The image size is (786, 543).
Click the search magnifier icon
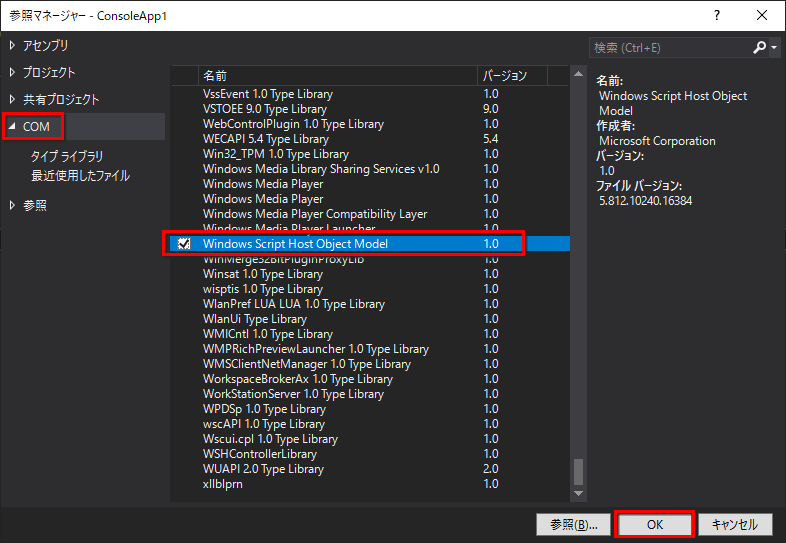[759, 48]
